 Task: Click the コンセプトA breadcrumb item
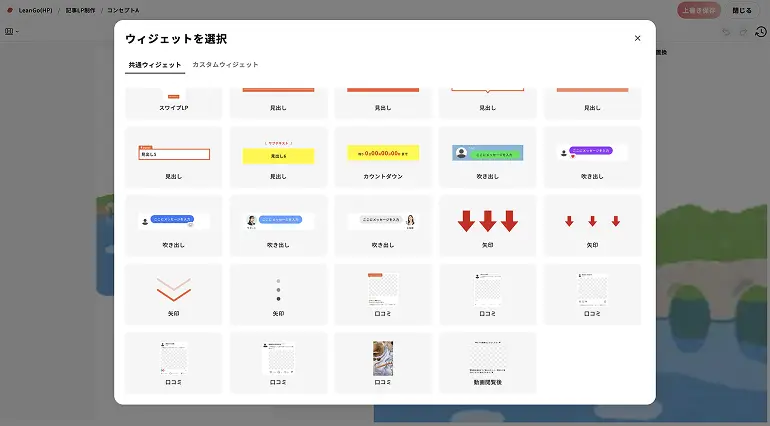click(x=123, y=10)
